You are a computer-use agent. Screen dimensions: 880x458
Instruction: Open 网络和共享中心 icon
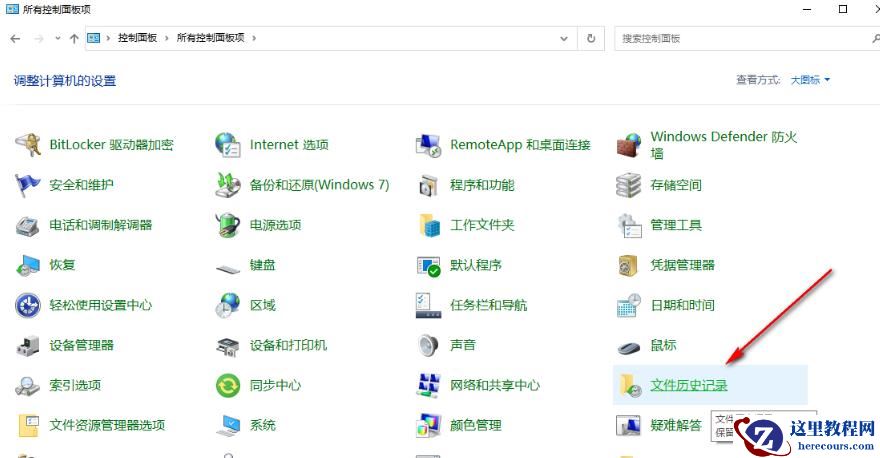(x=428, y=386)
